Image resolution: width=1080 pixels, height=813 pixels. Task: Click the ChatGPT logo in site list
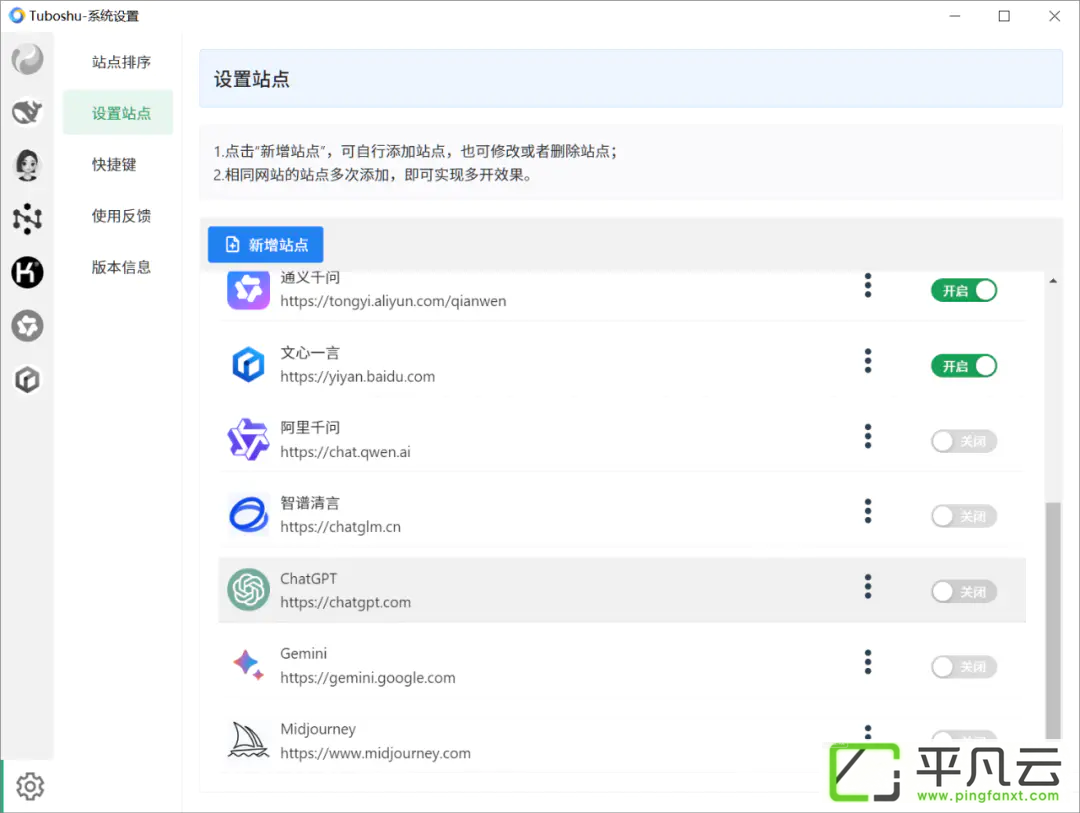click(249, 590)
